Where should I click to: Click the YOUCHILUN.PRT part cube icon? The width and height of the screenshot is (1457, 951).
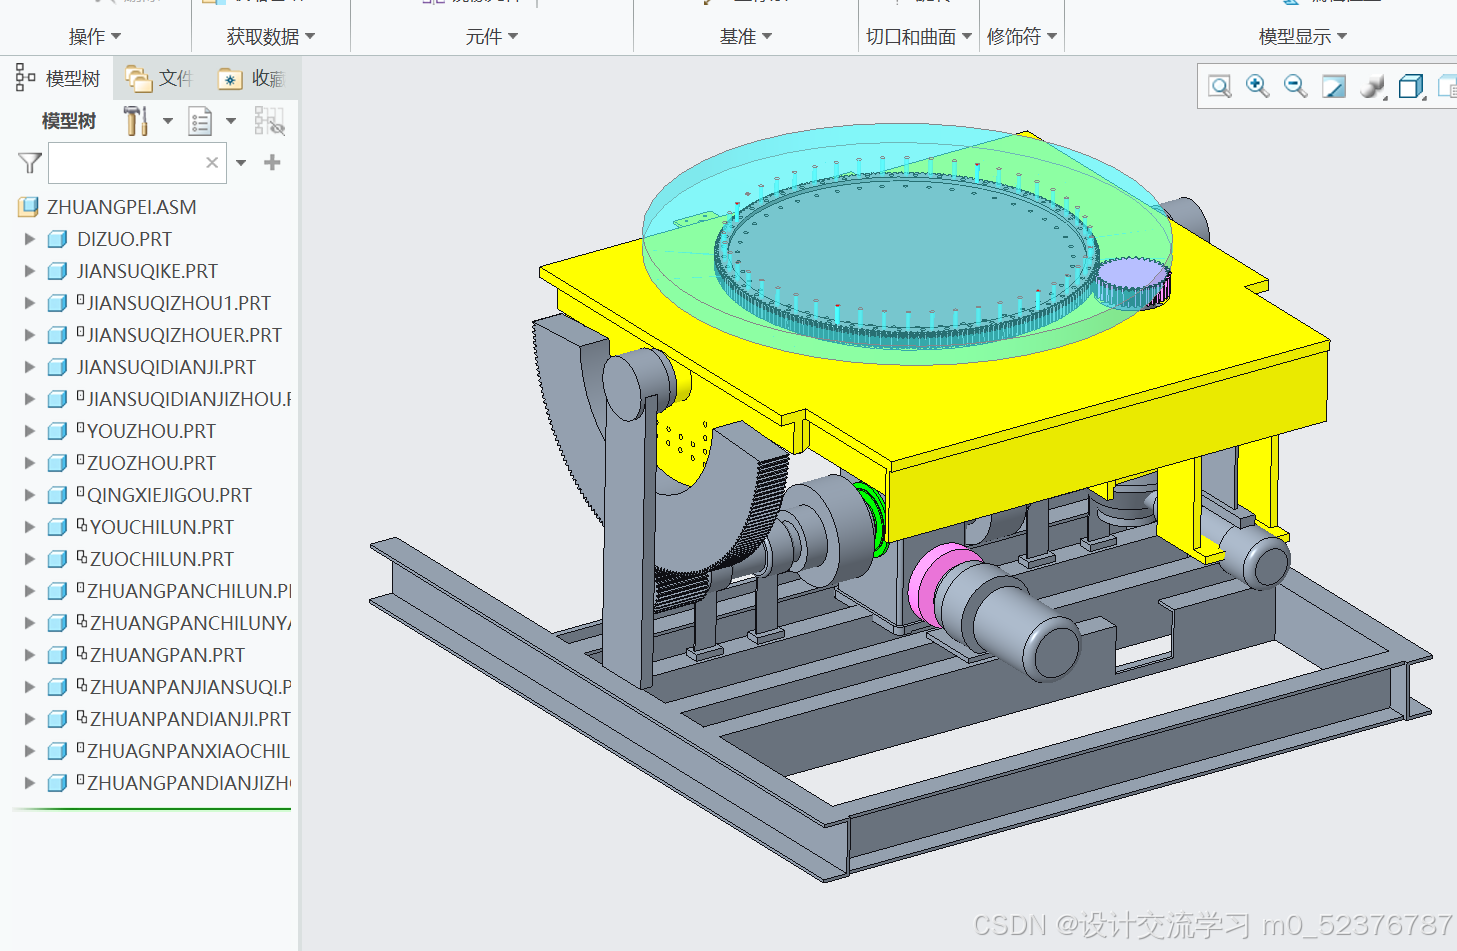[58, 527]
